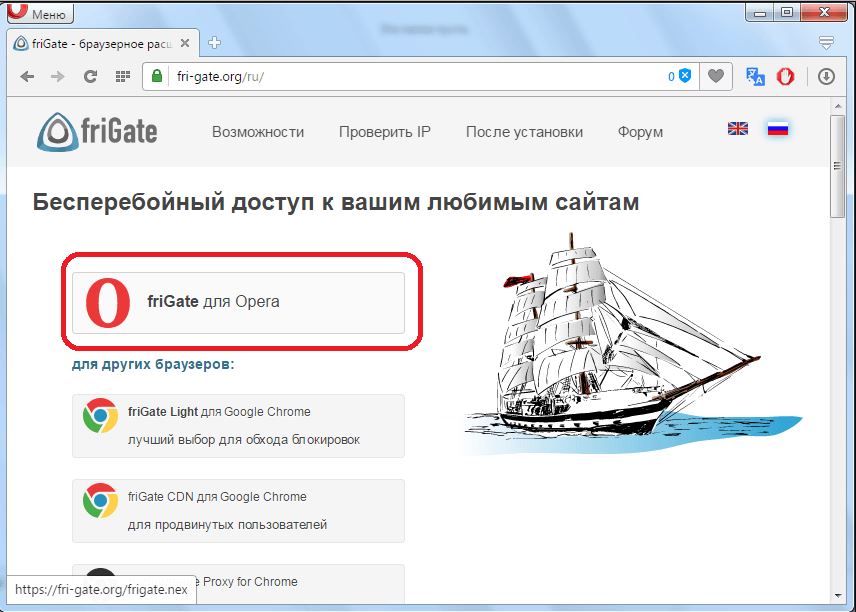Click the address bar with fri-gate.org/ru/
856x612 pixels.
point(420,76)
